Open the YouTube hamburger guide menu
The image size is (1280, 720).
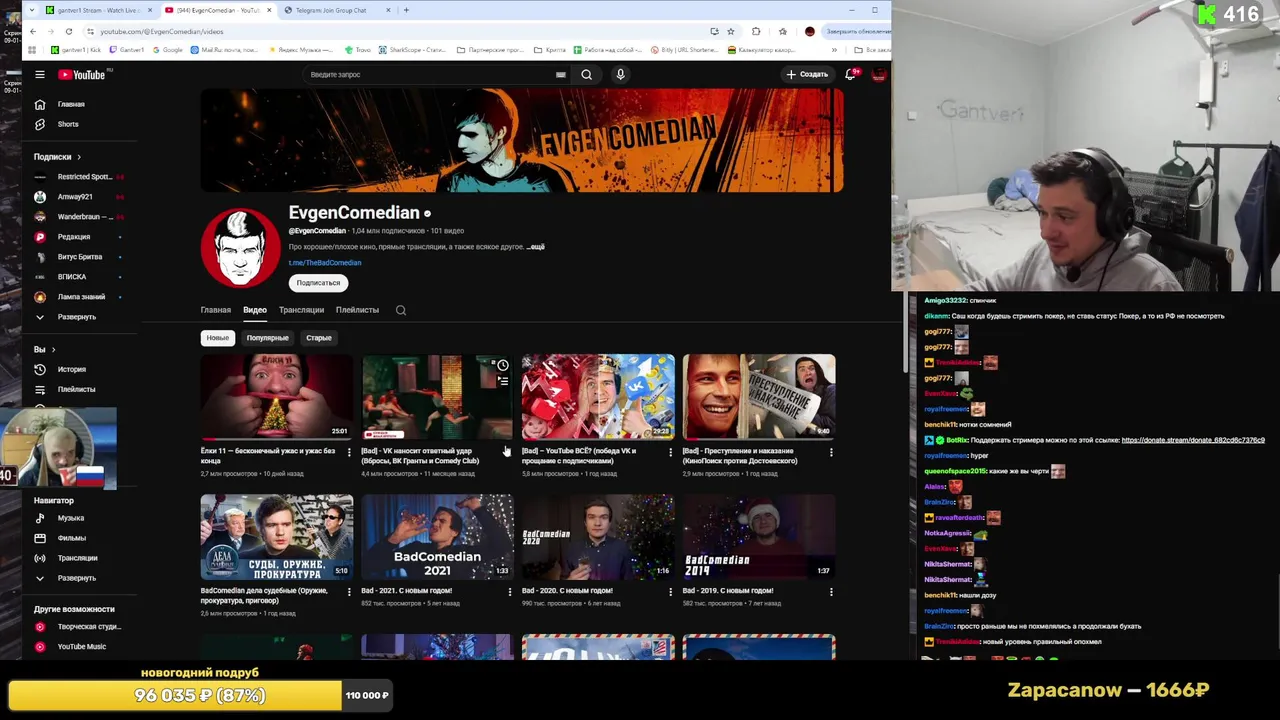click(x=40, y=74)
